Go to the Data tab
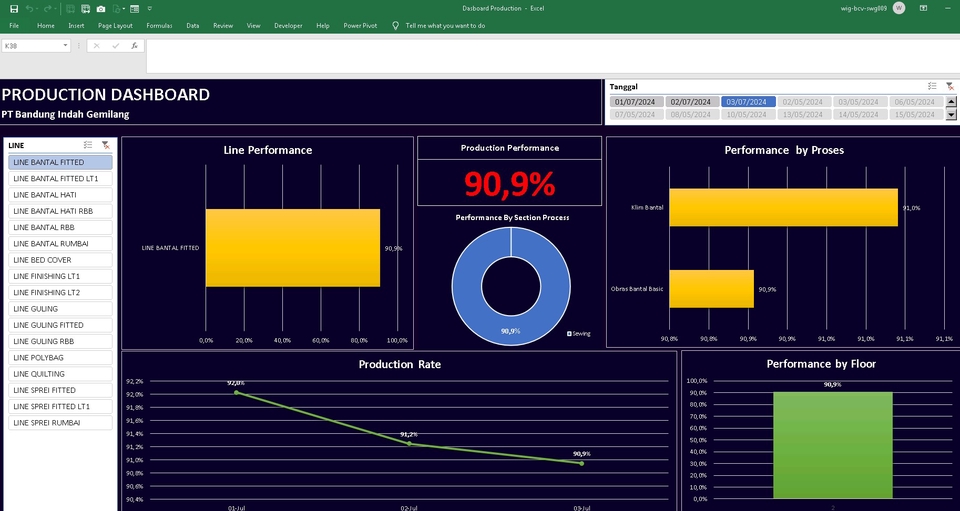The width and height of the screenshot is (960, 511). coord(193,26)
